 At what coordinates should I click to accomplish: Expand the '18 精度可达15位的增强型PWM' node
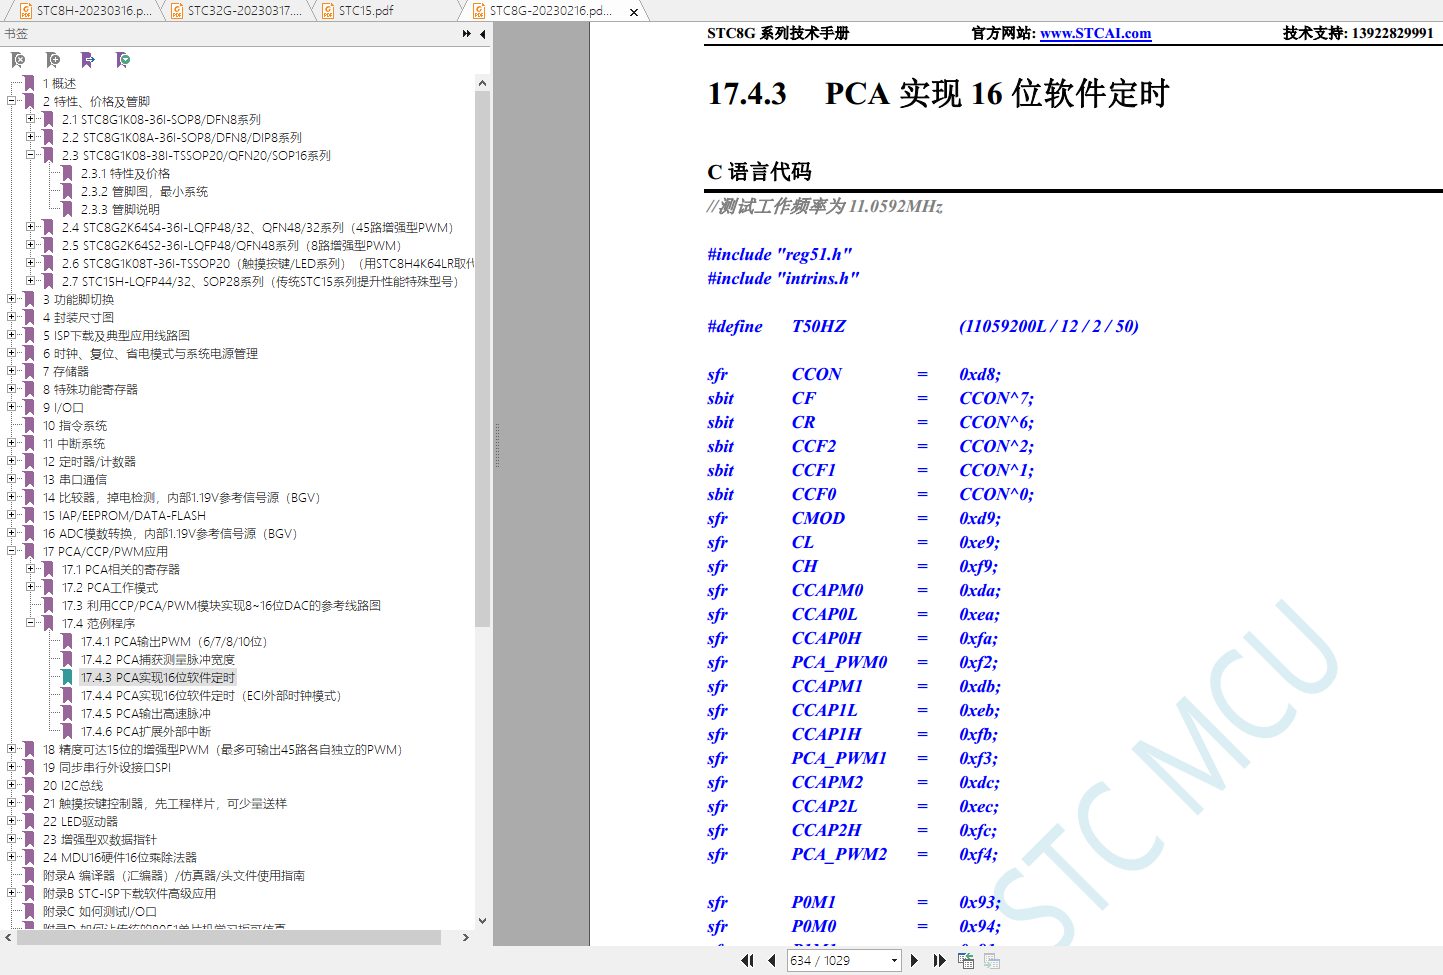pyautogui.click(x=12, y=749)
